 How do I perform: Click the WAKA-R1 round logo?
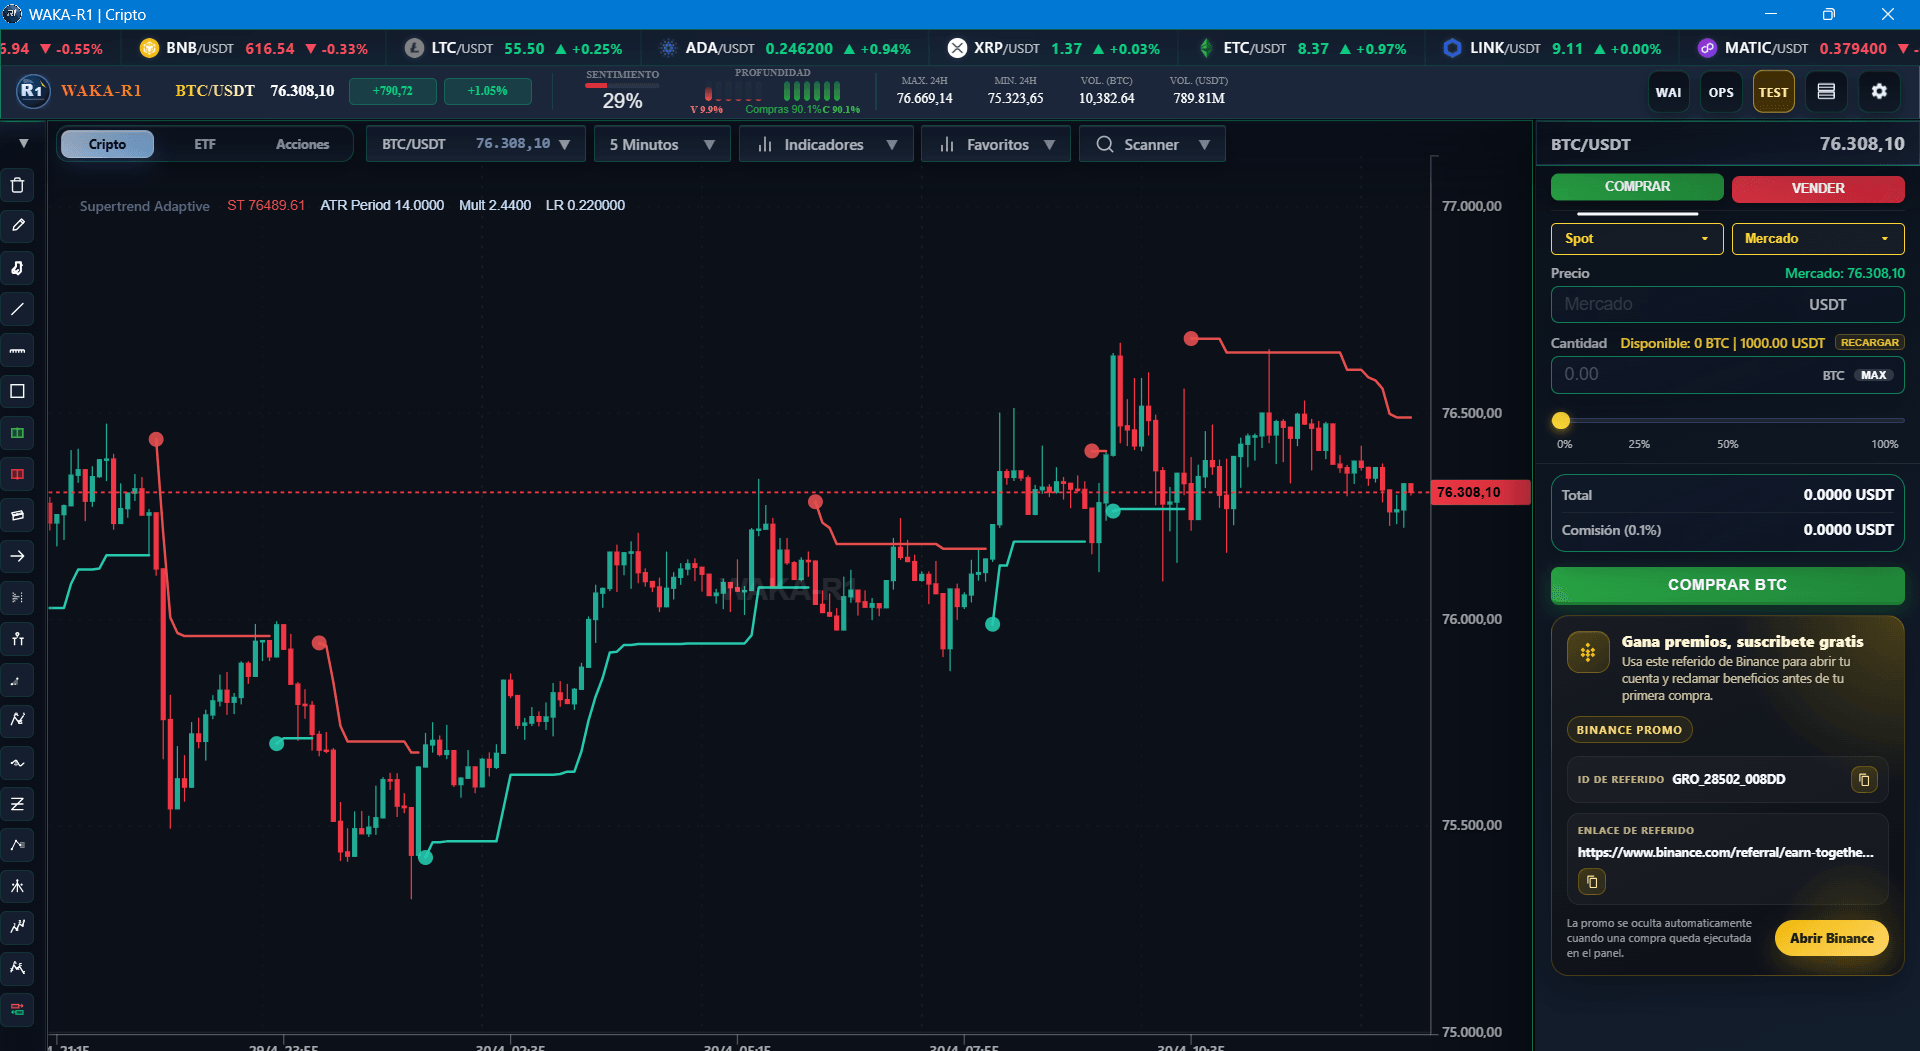point(33,91)
